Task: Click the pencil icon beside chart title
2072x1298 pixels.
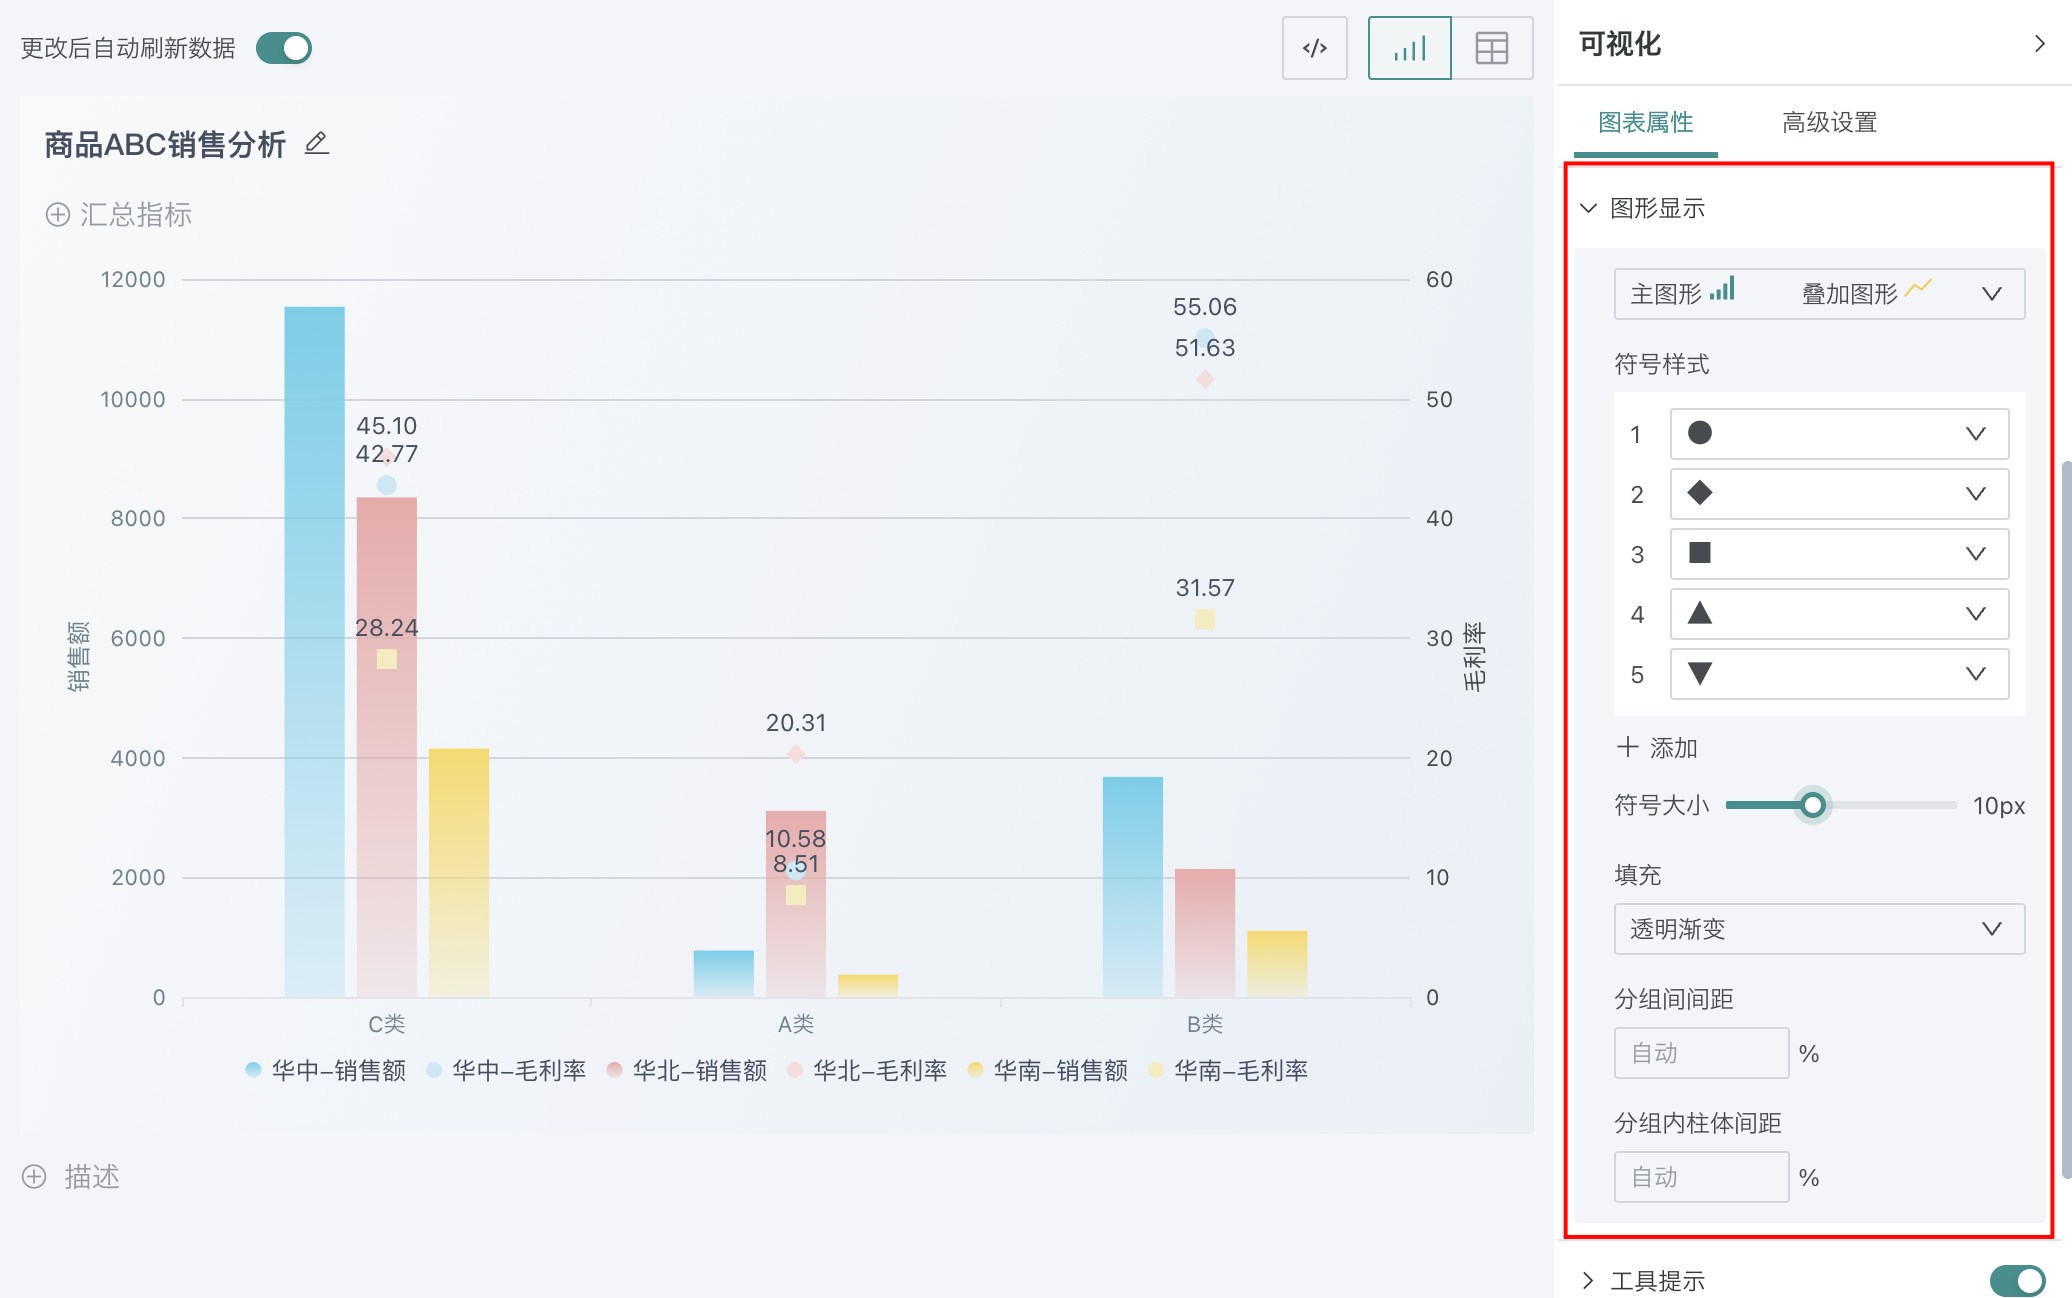Action: click(x=317, y=144)
